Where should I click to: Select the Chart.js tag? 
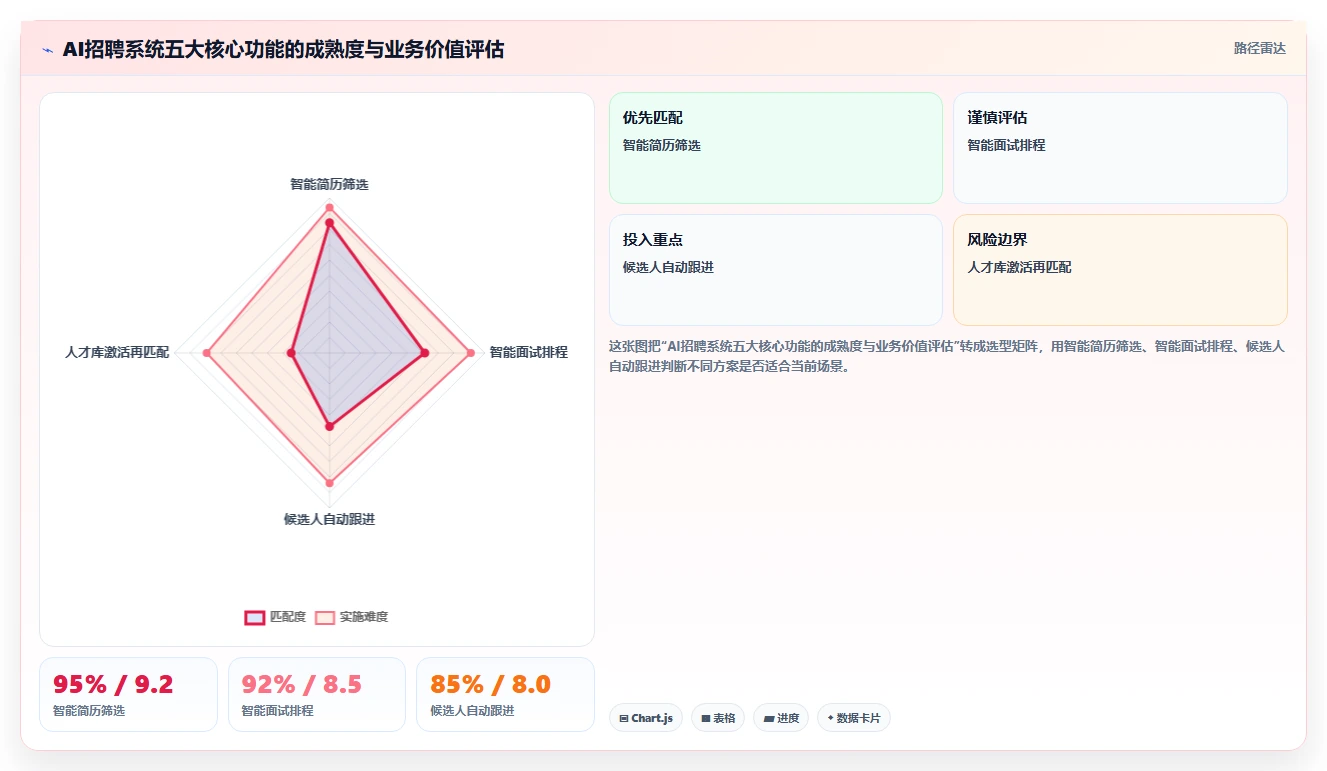pyautogui.click(x=646, y=718)
